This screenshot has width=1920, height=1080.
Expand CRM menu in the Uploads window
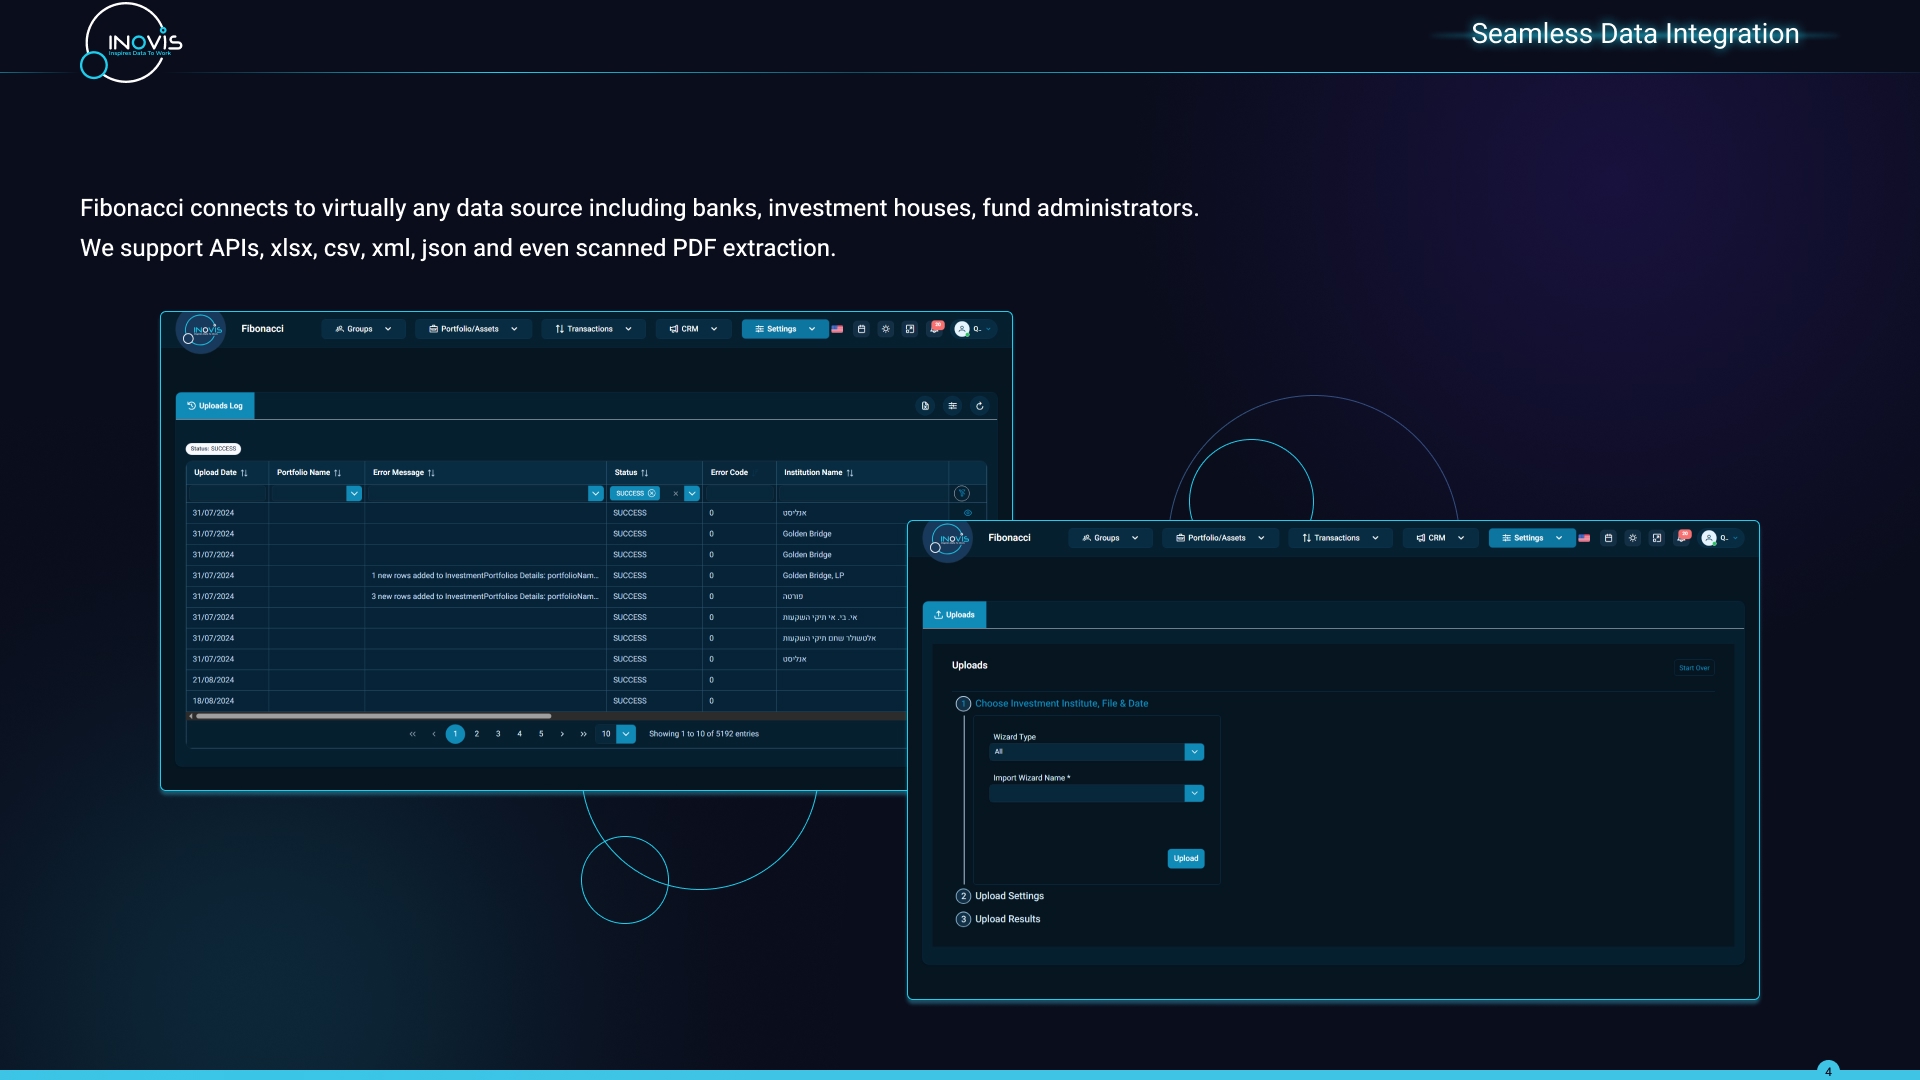click(1440, 538)
